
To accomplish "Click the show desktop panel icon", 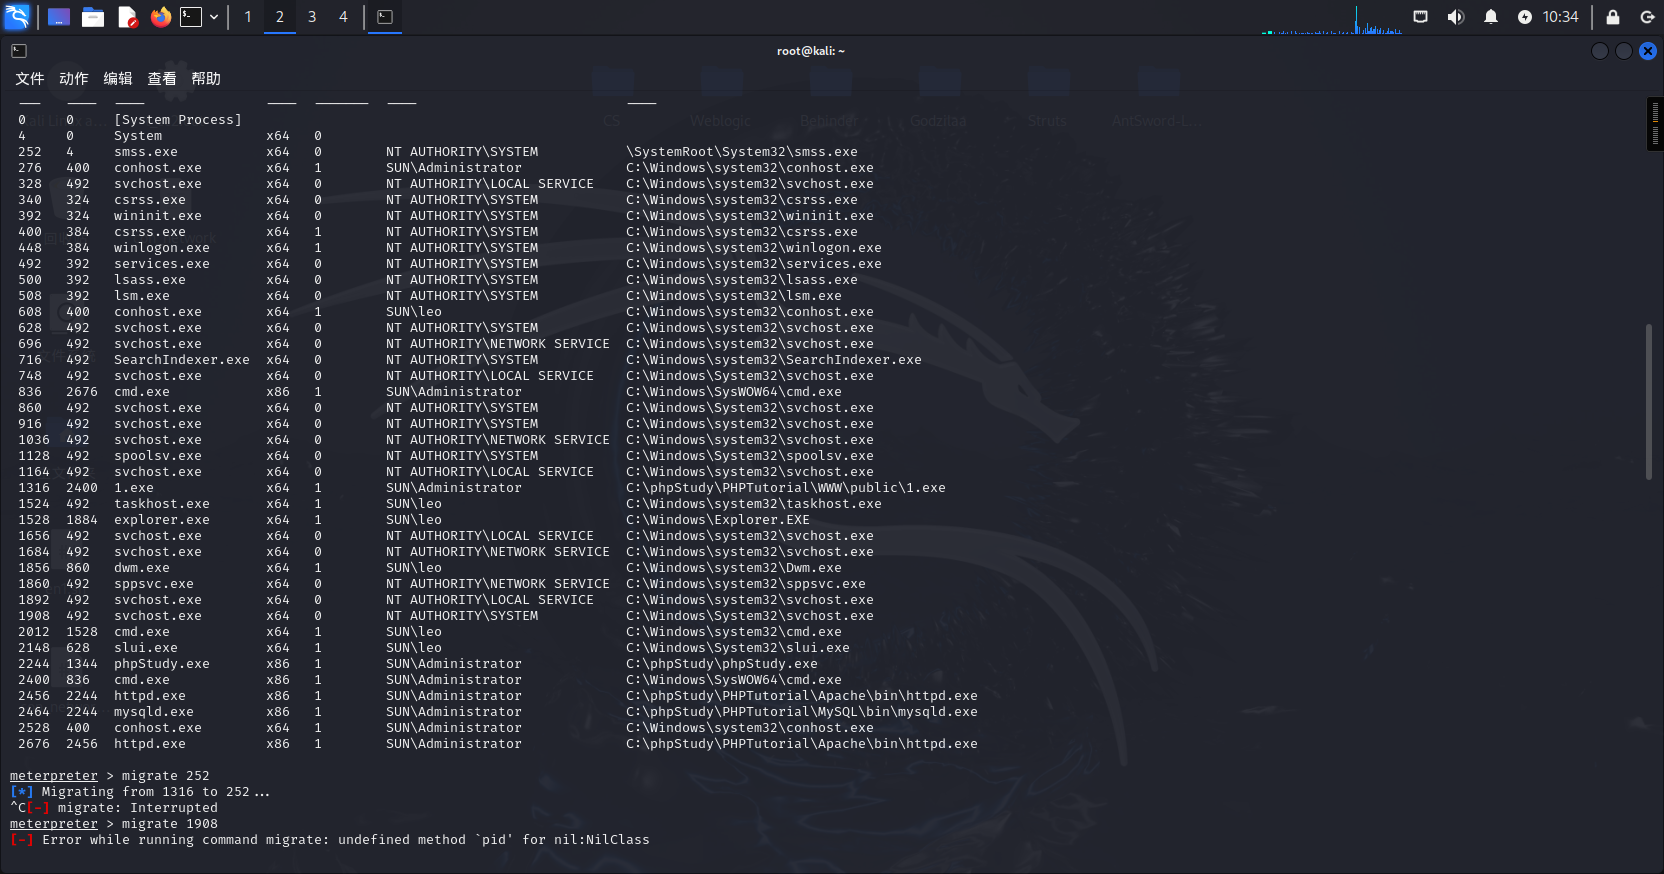I will pos(59,17).
